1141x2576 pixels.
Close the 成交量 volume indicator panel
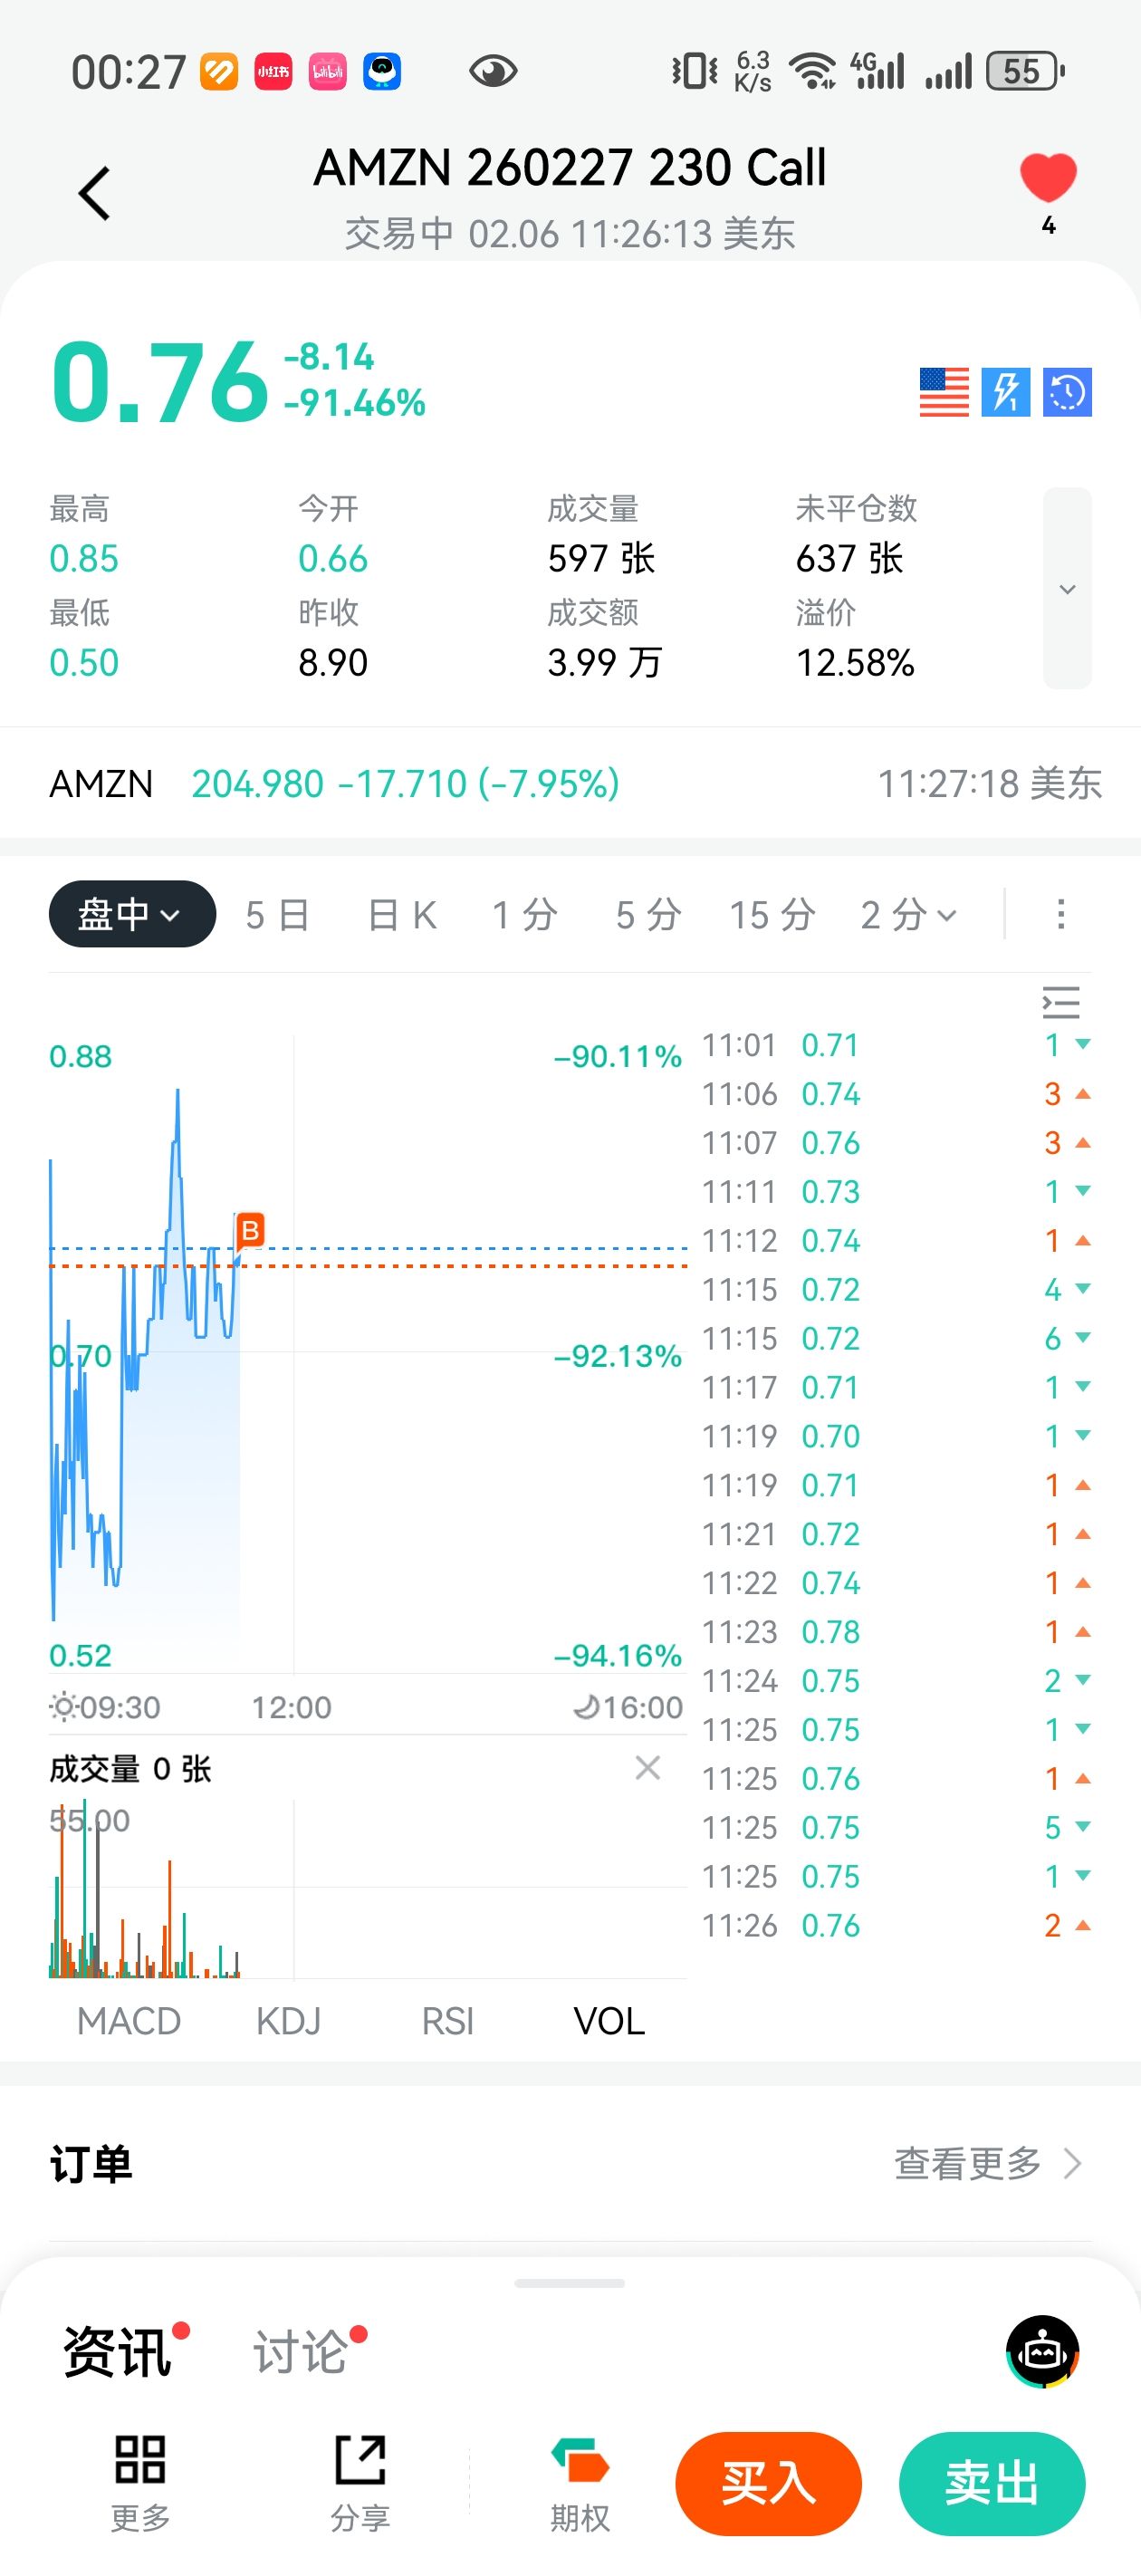[647, 1768]
